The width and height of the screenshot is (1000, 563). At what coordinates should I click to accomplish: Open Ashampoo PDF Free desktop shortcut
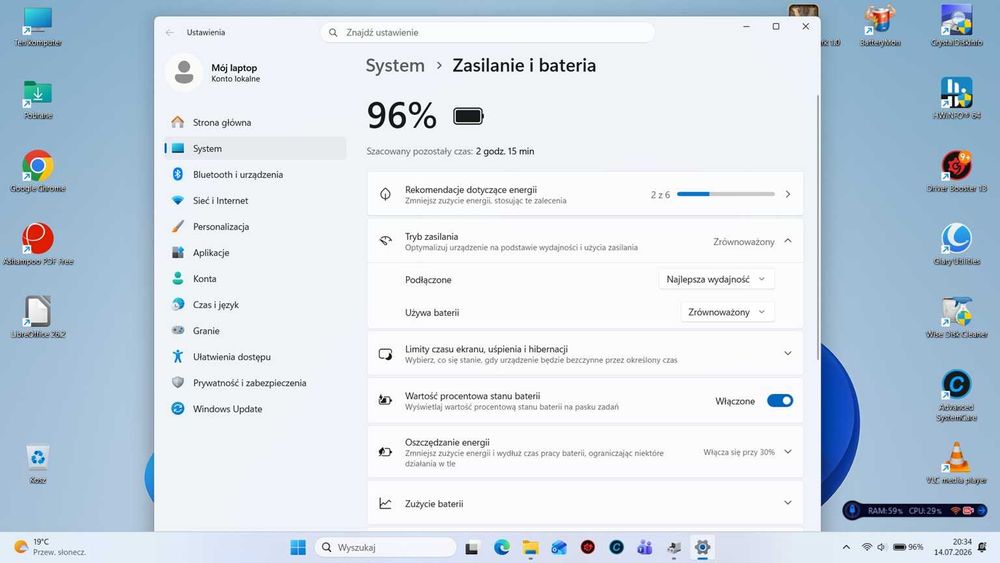tap(38, 244)
